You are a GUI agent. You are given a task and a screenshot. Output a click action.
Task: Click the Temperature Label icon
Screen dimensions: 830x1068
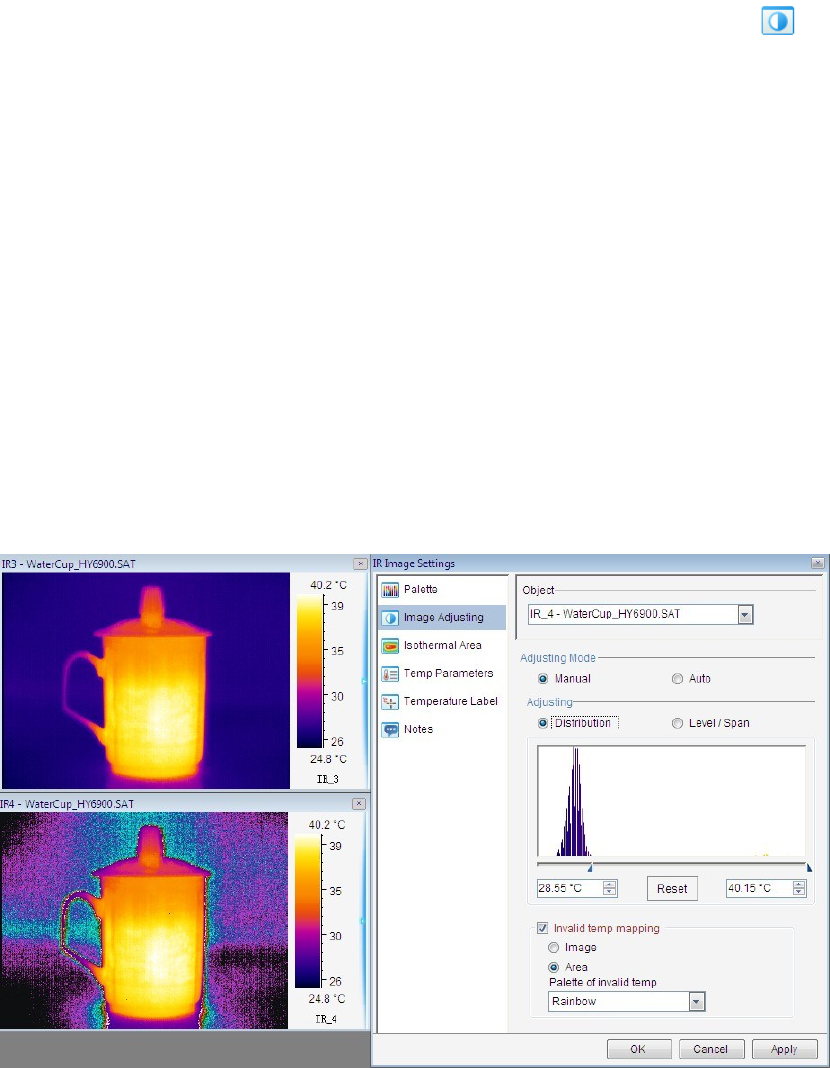click(390, 702)
